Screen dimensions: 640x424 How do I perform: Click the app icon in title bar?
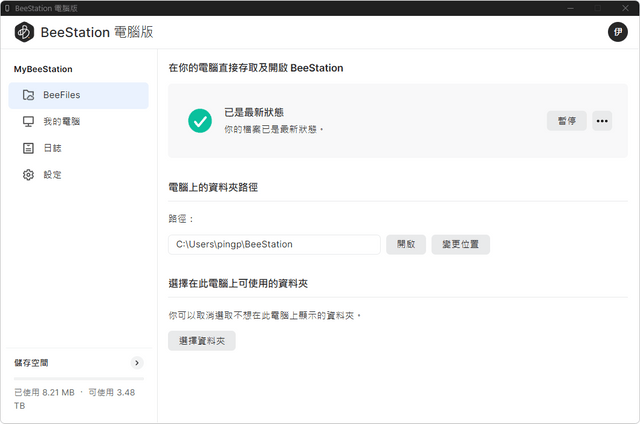[x=7, y=8]
